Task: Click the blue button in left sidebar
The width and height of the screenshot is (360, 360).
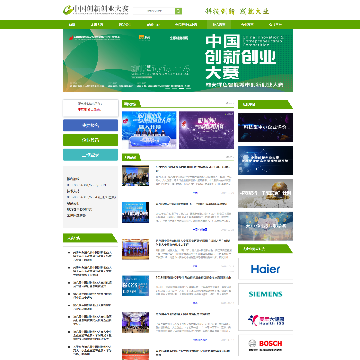Action: (90, 125)
